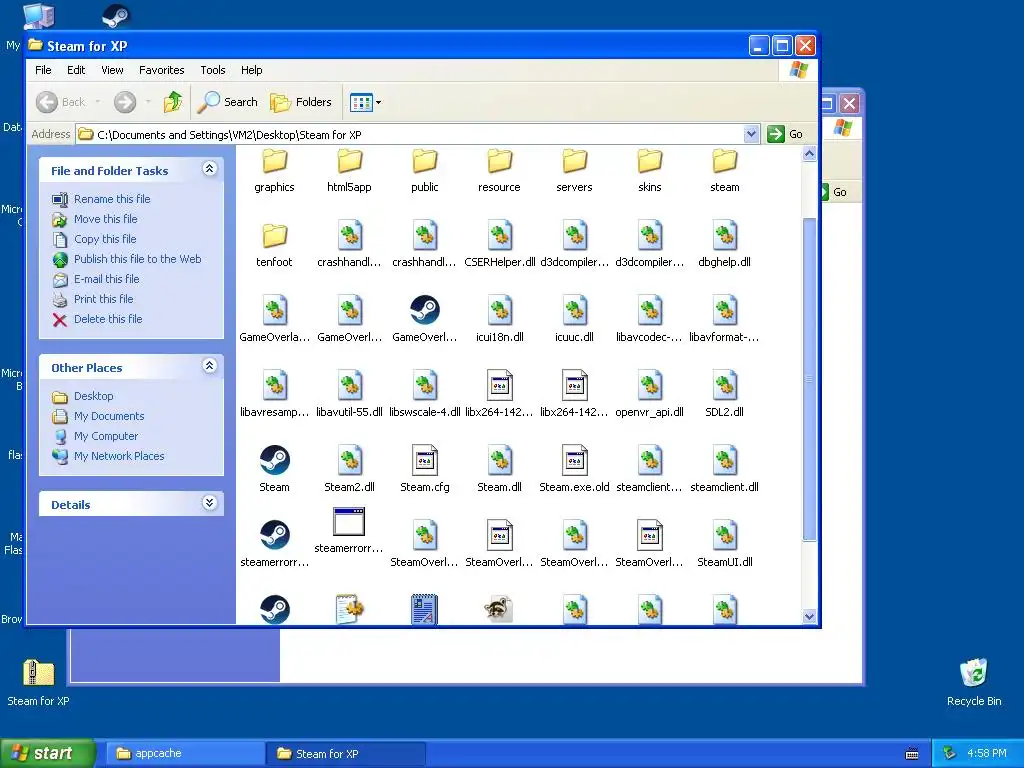
Task: Open the View menu
Action: coord(112,70)
